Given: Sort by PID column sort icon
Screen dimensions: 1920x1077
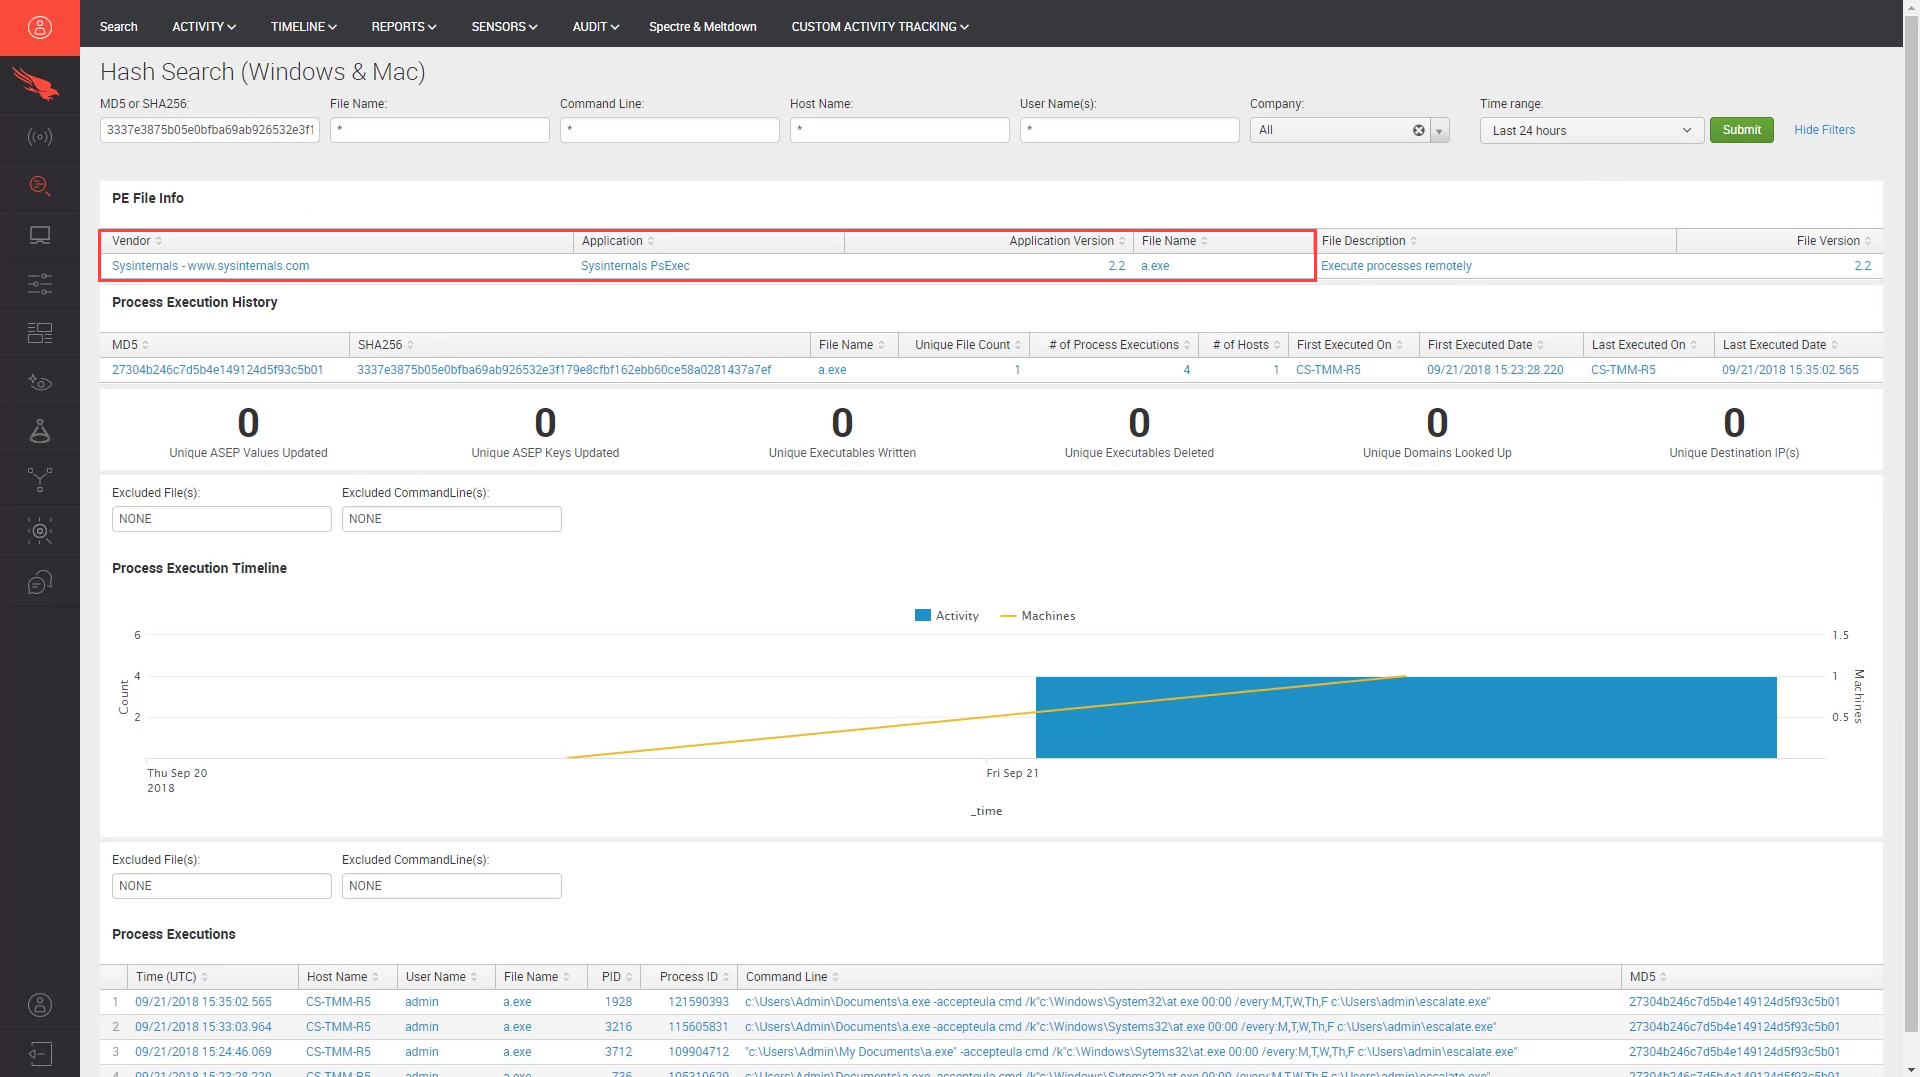Looking at the screenshot, I should click(x=629, y=977).
